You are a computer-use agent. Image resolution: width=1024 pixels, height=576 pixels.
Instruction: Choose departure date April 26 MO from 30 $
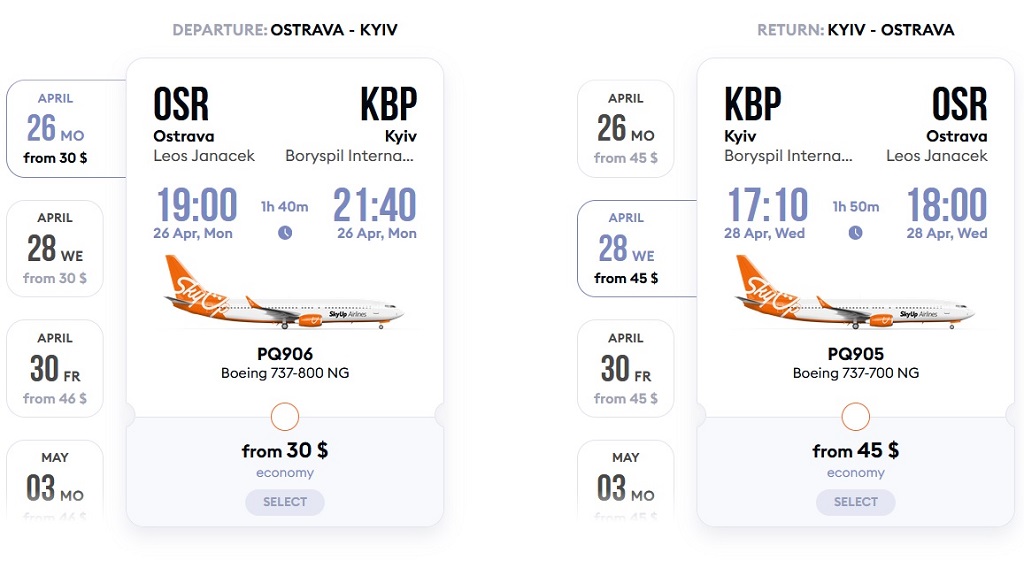click(66, 129)
